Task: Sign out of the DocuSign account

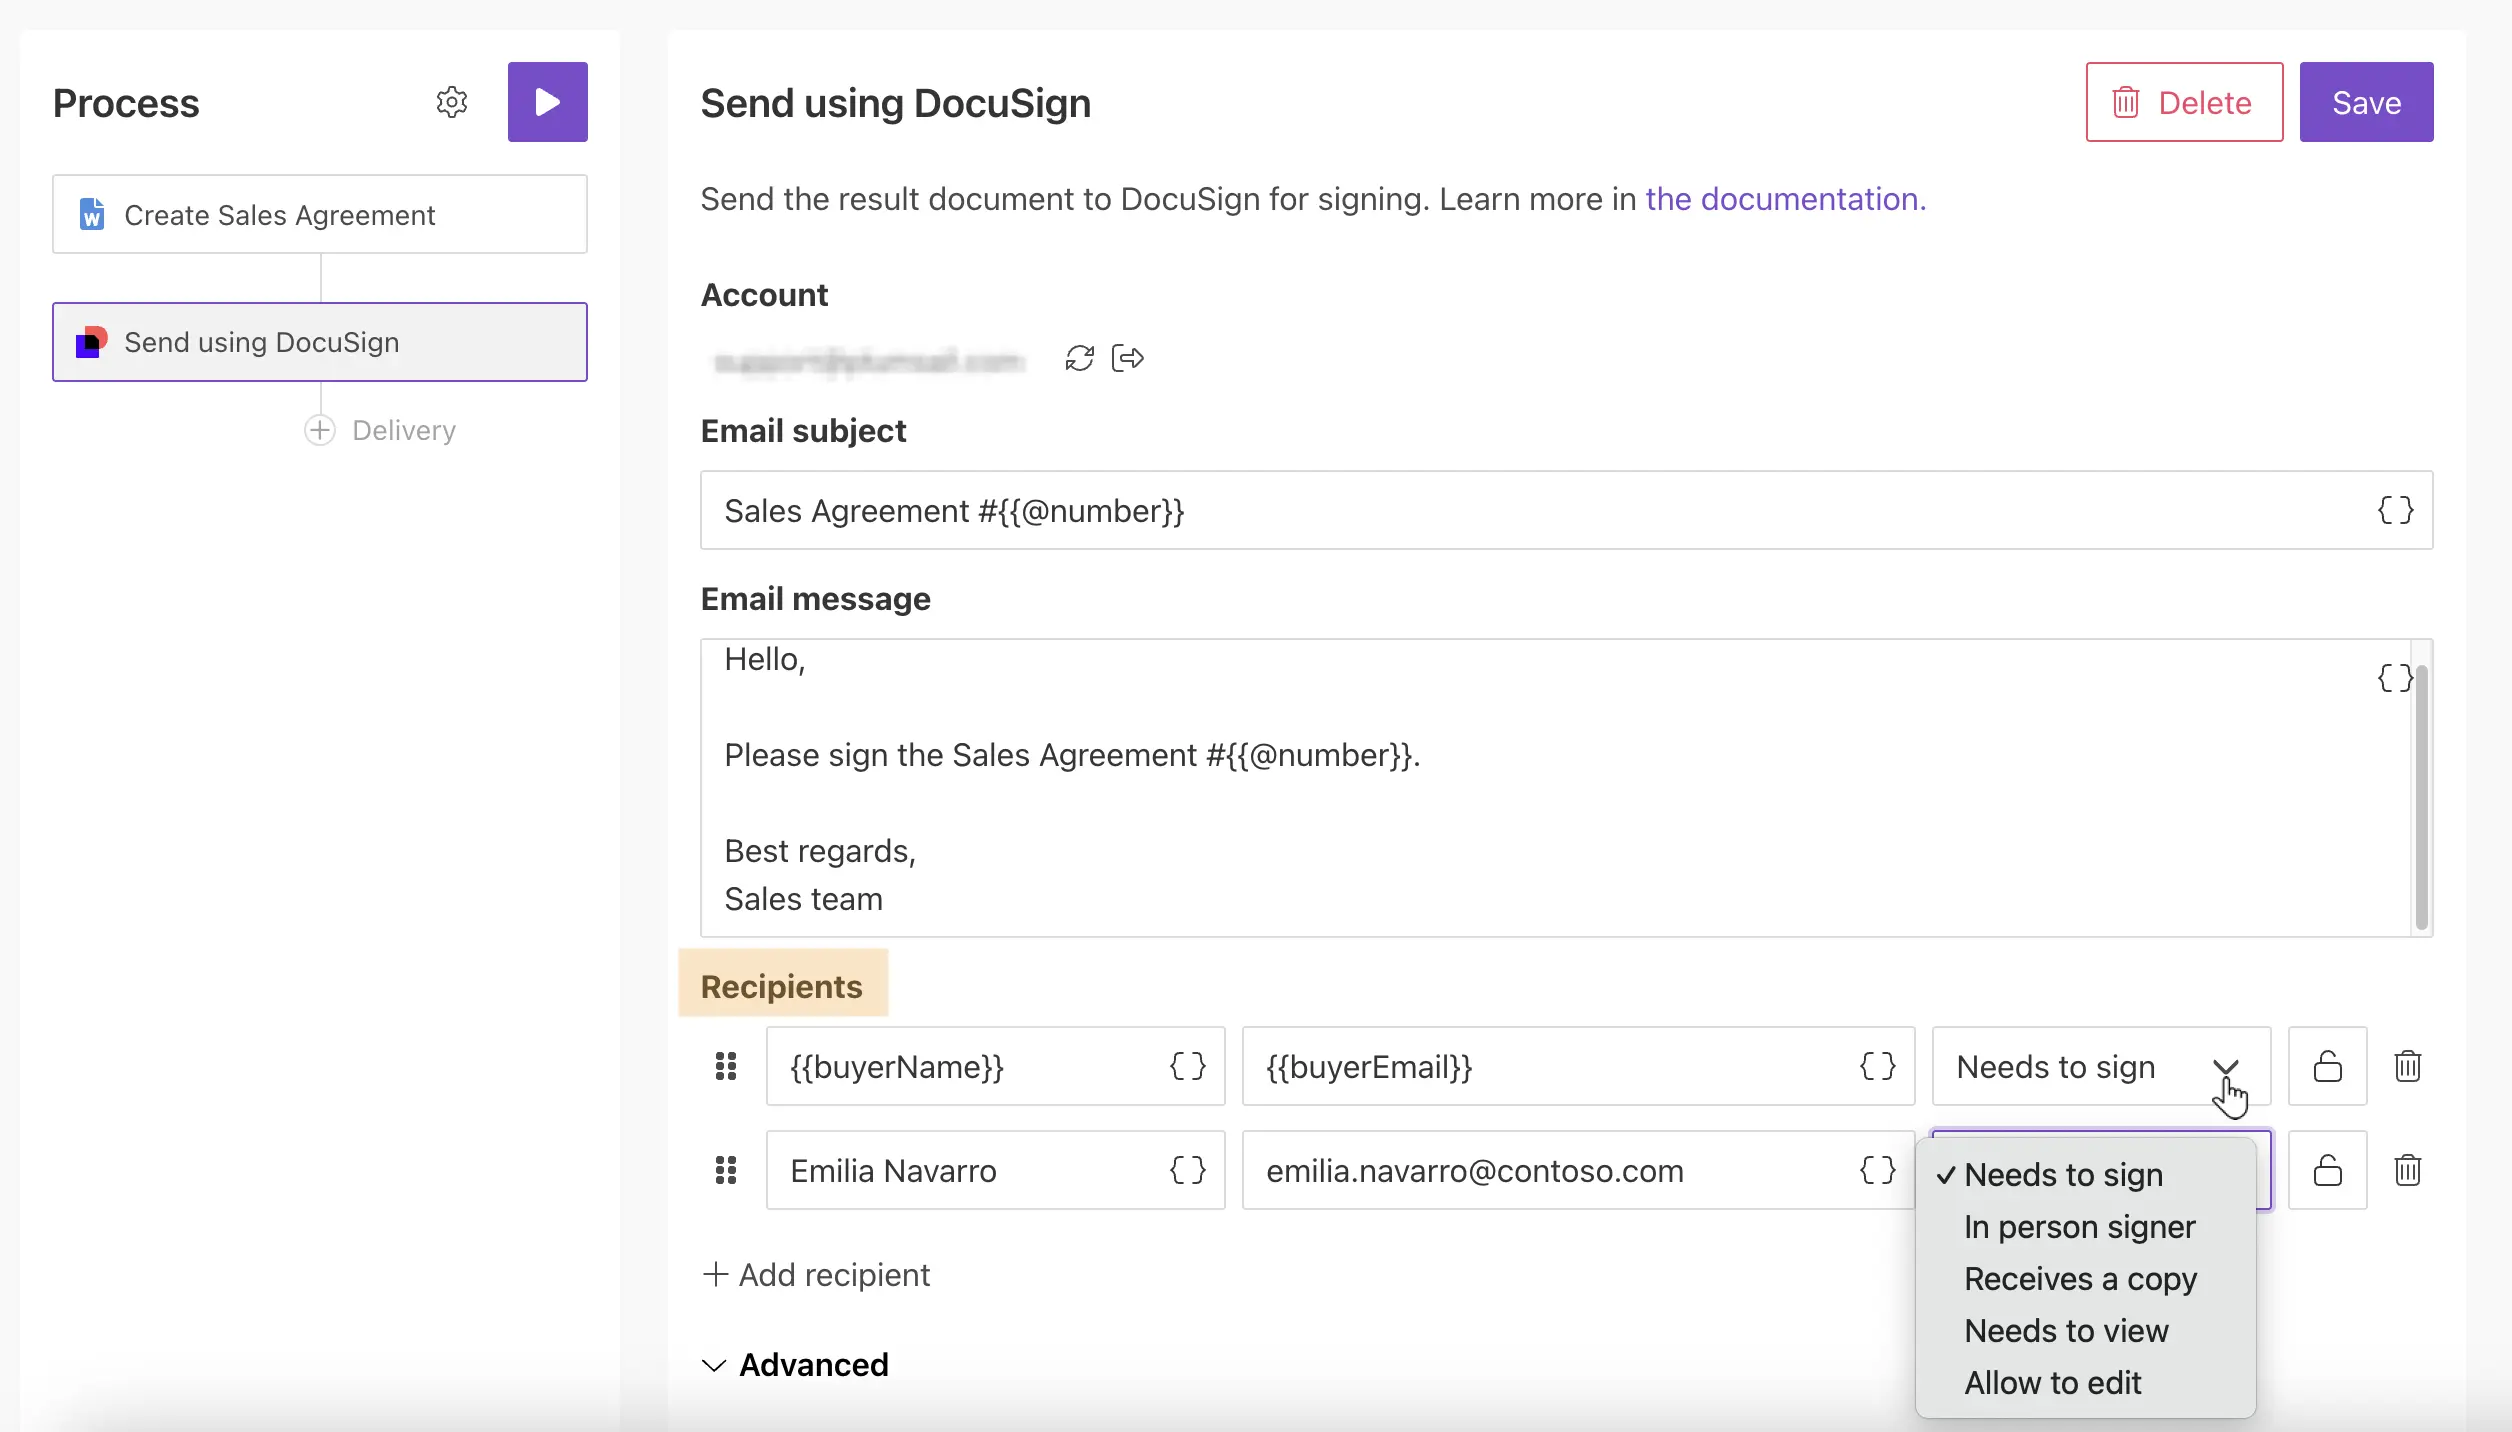Action: tap(1127, 358)
